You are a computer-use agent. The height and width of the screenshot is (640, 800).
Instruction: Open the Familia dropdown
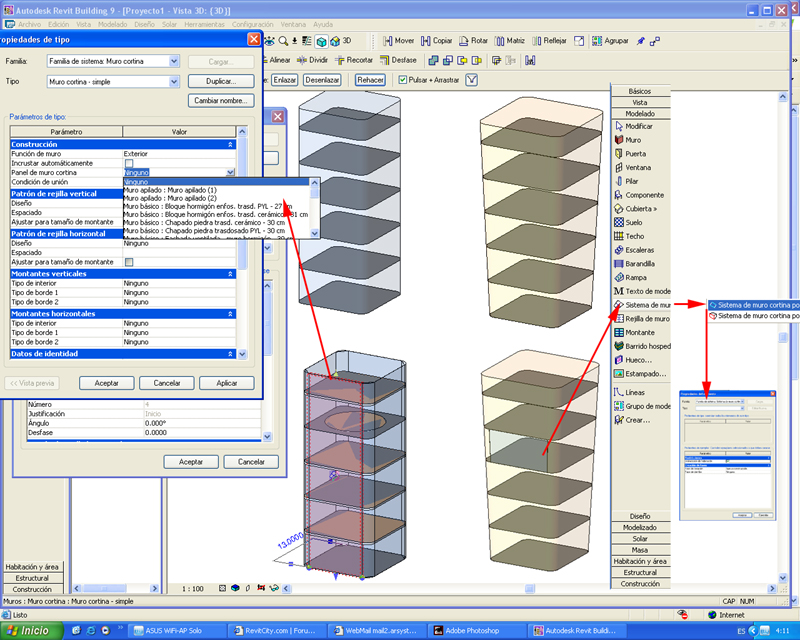[174, 61]
